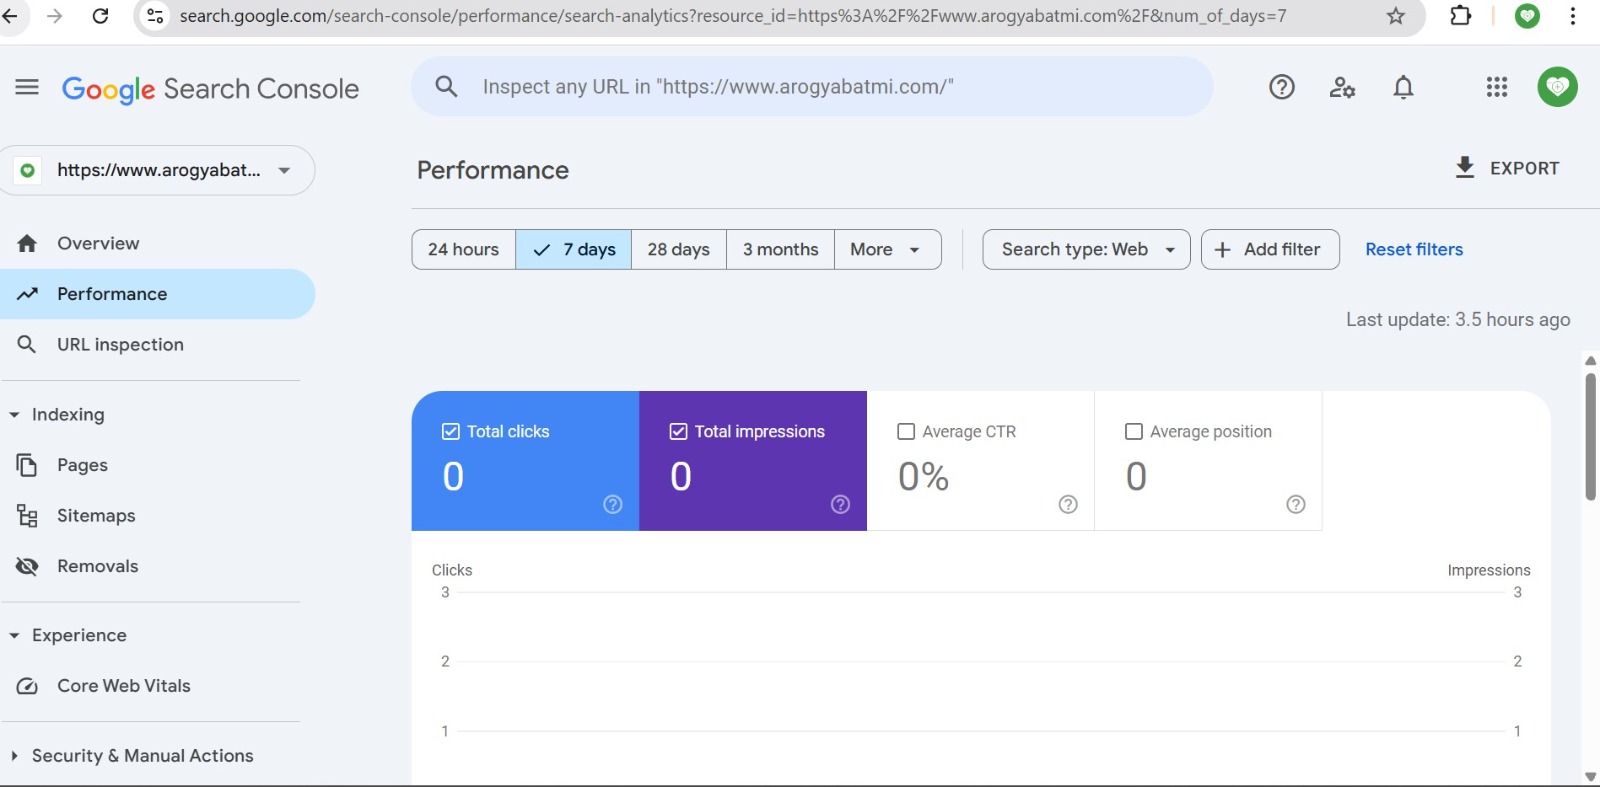Click help icon on Average CTR card
The width and height of the screenshot is (1600, 787).
1068,504
